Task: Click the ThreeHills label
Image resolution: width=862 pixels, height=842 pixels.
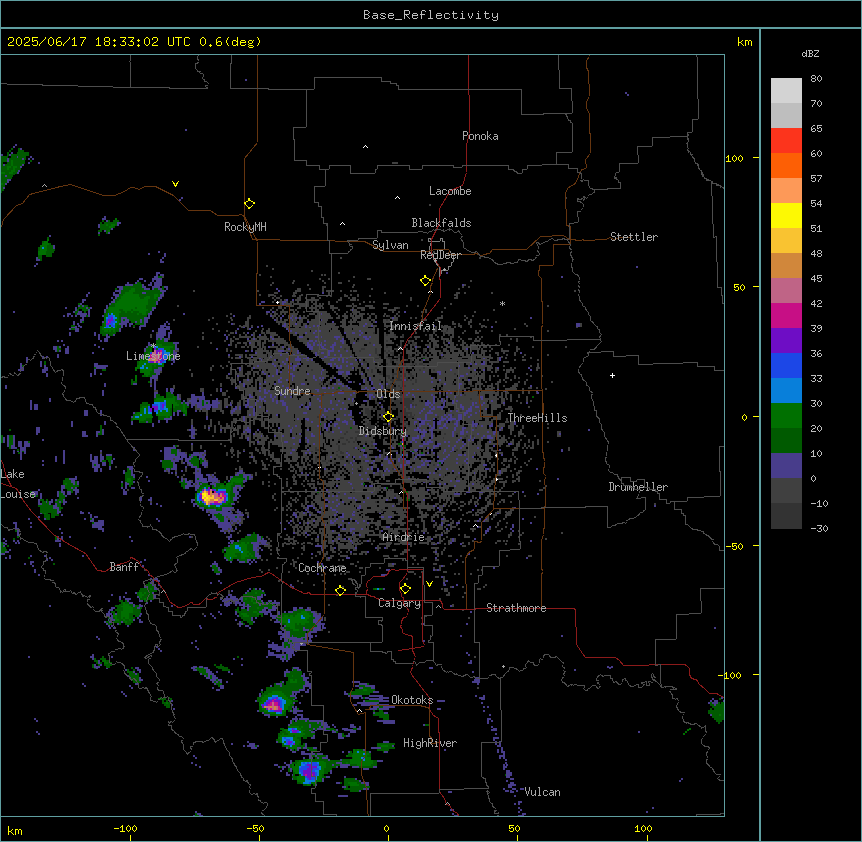Action: click(537, 418)
